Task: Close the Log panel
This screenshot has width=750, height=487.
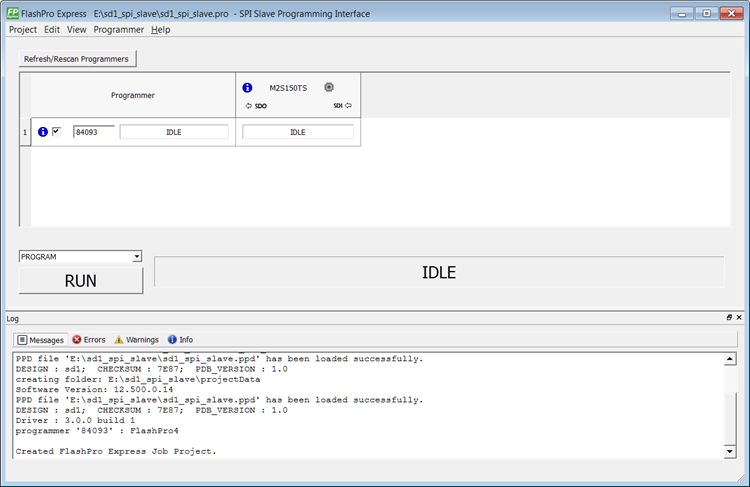Action: pyautogui.click(x=739, y=317)
